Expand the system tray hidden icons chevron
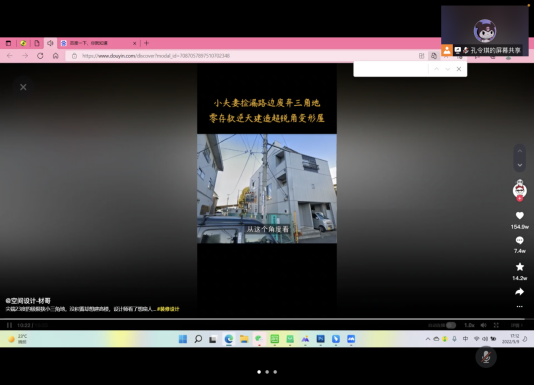This screenshot has width=534, height=386. click(x=428, y=339)
